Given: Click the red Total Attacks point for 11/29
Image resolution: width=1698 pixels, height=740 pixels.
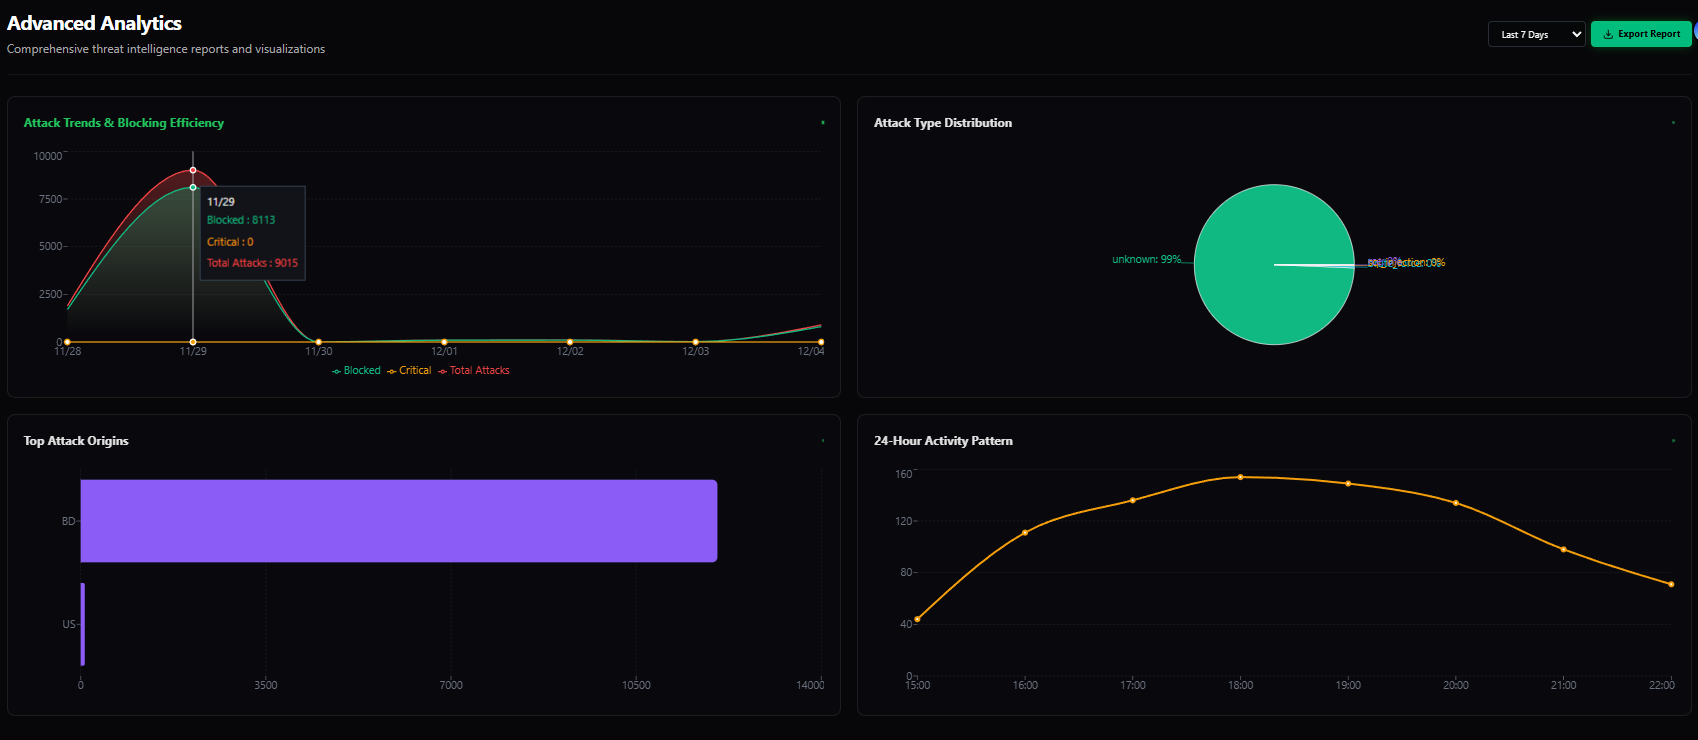Looking at the screenshot, I should point(193,170).
